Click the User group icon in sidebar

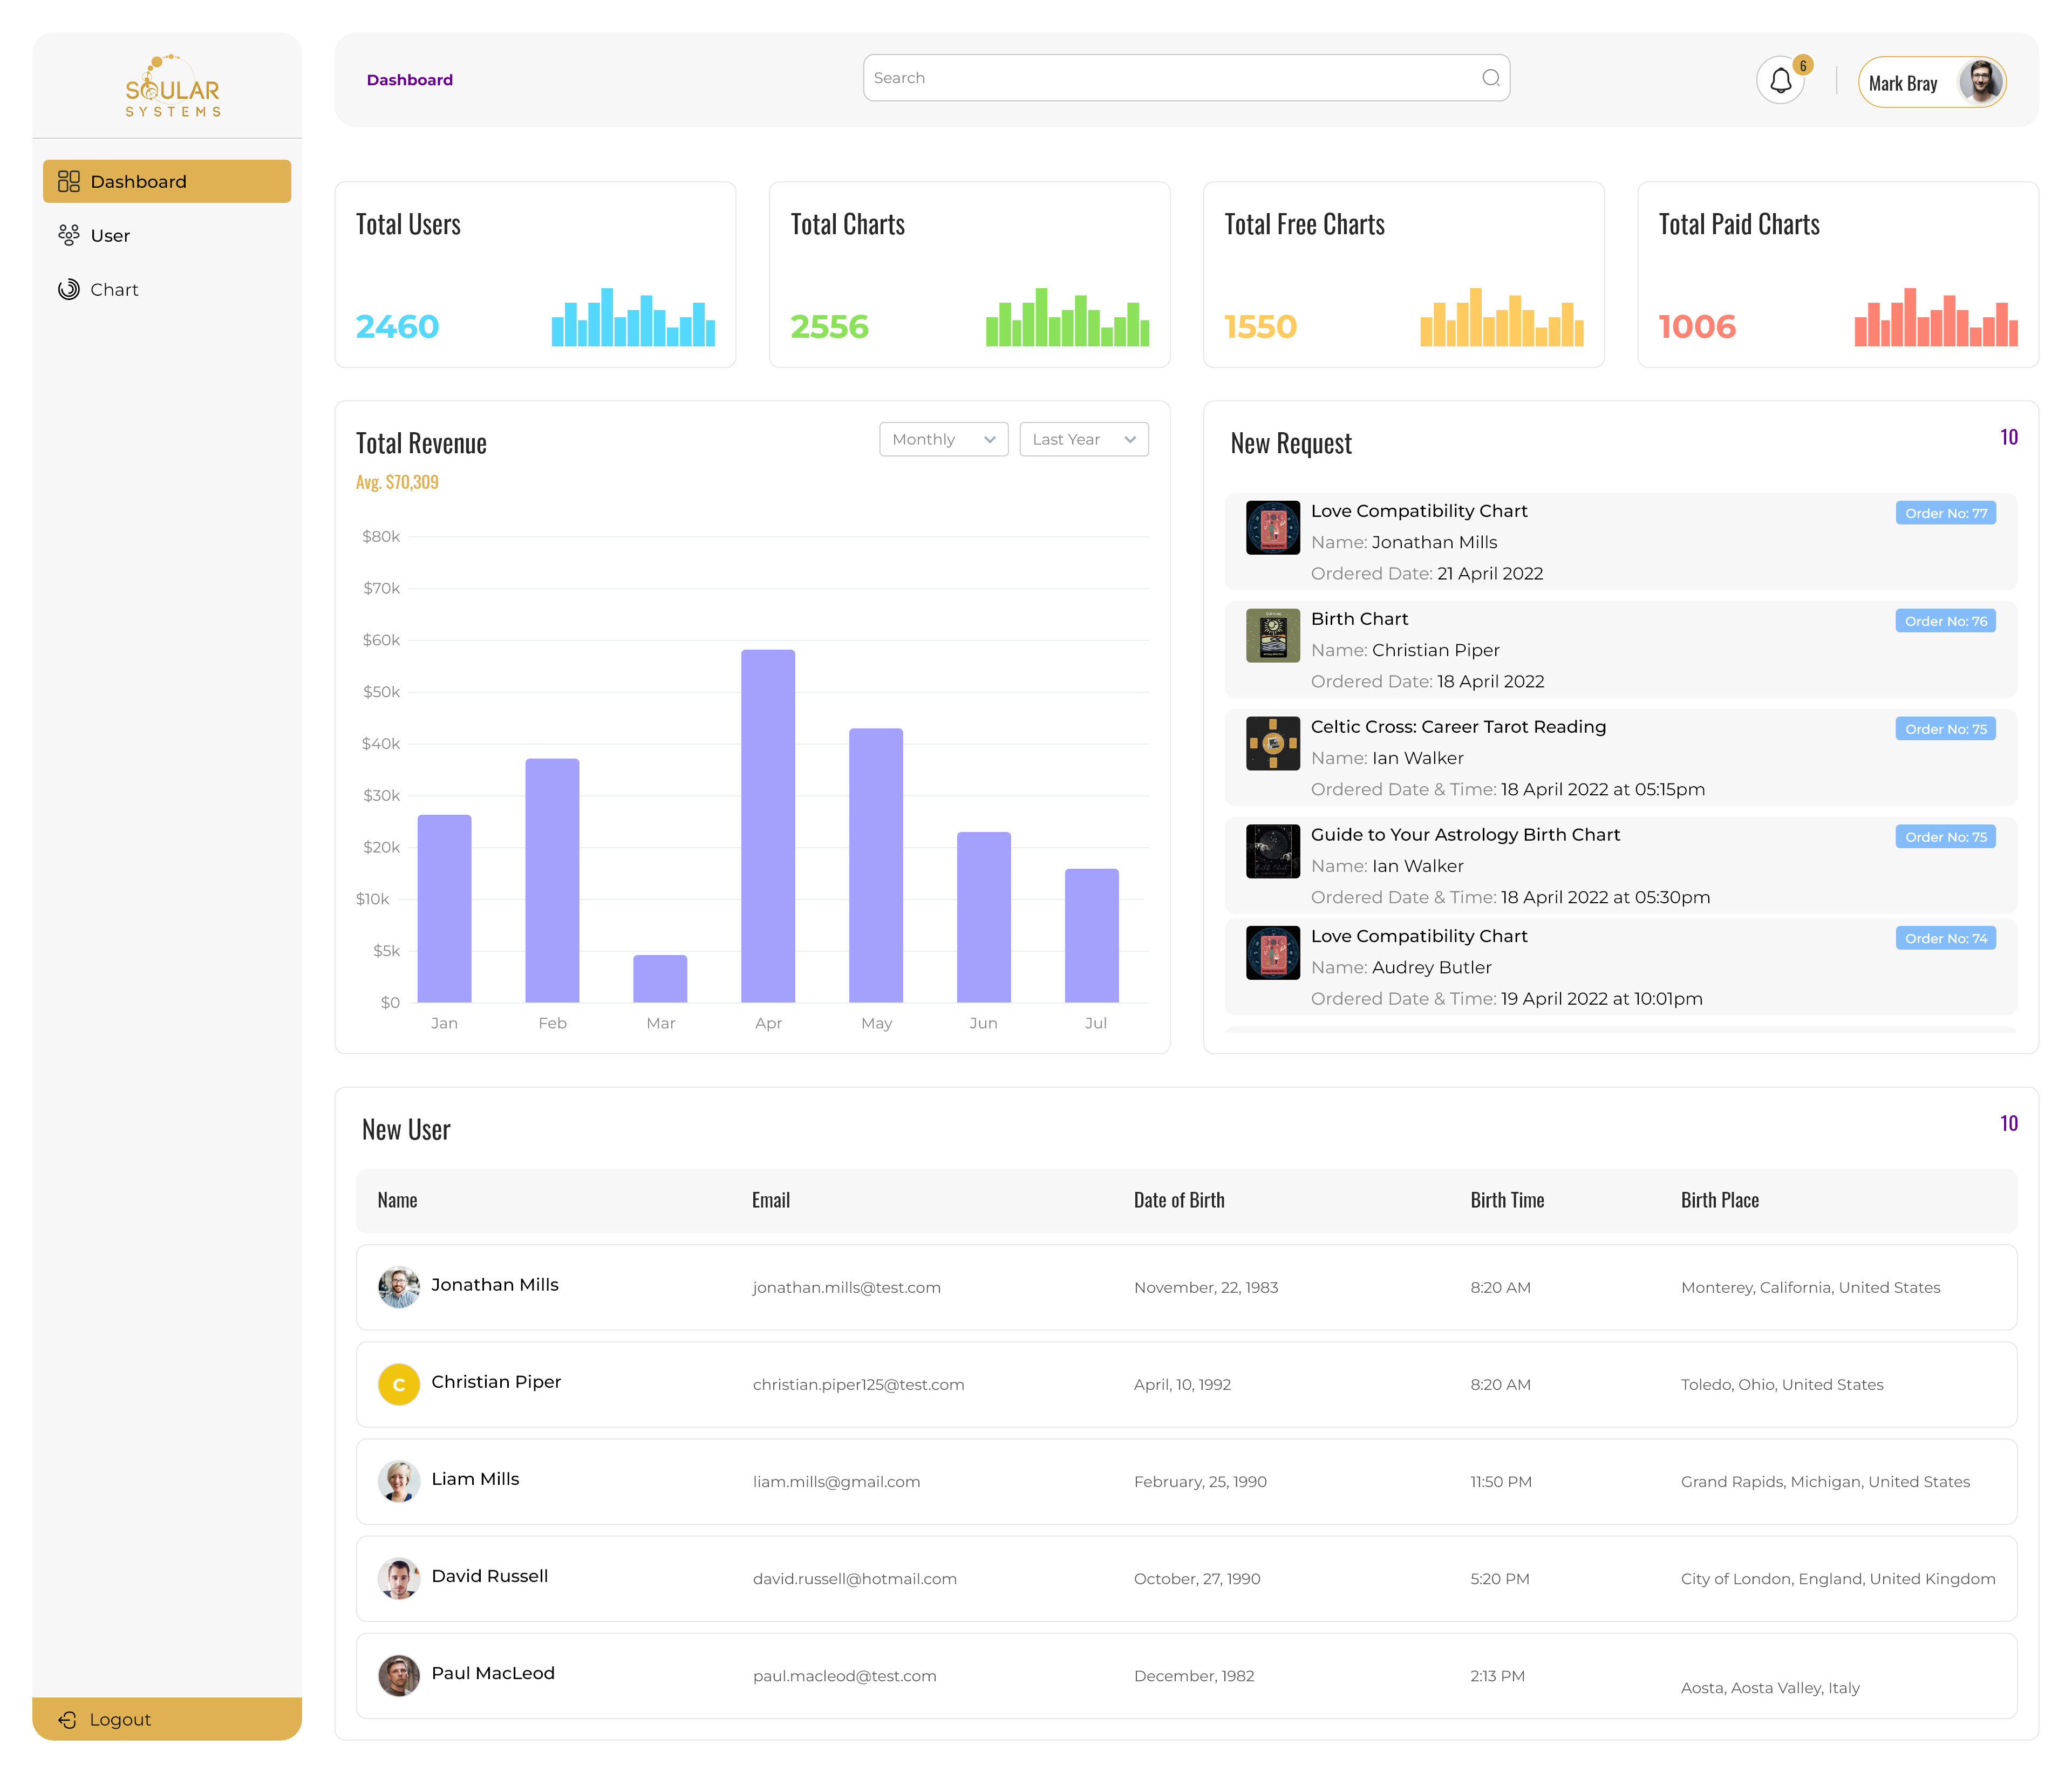(68, 235)
